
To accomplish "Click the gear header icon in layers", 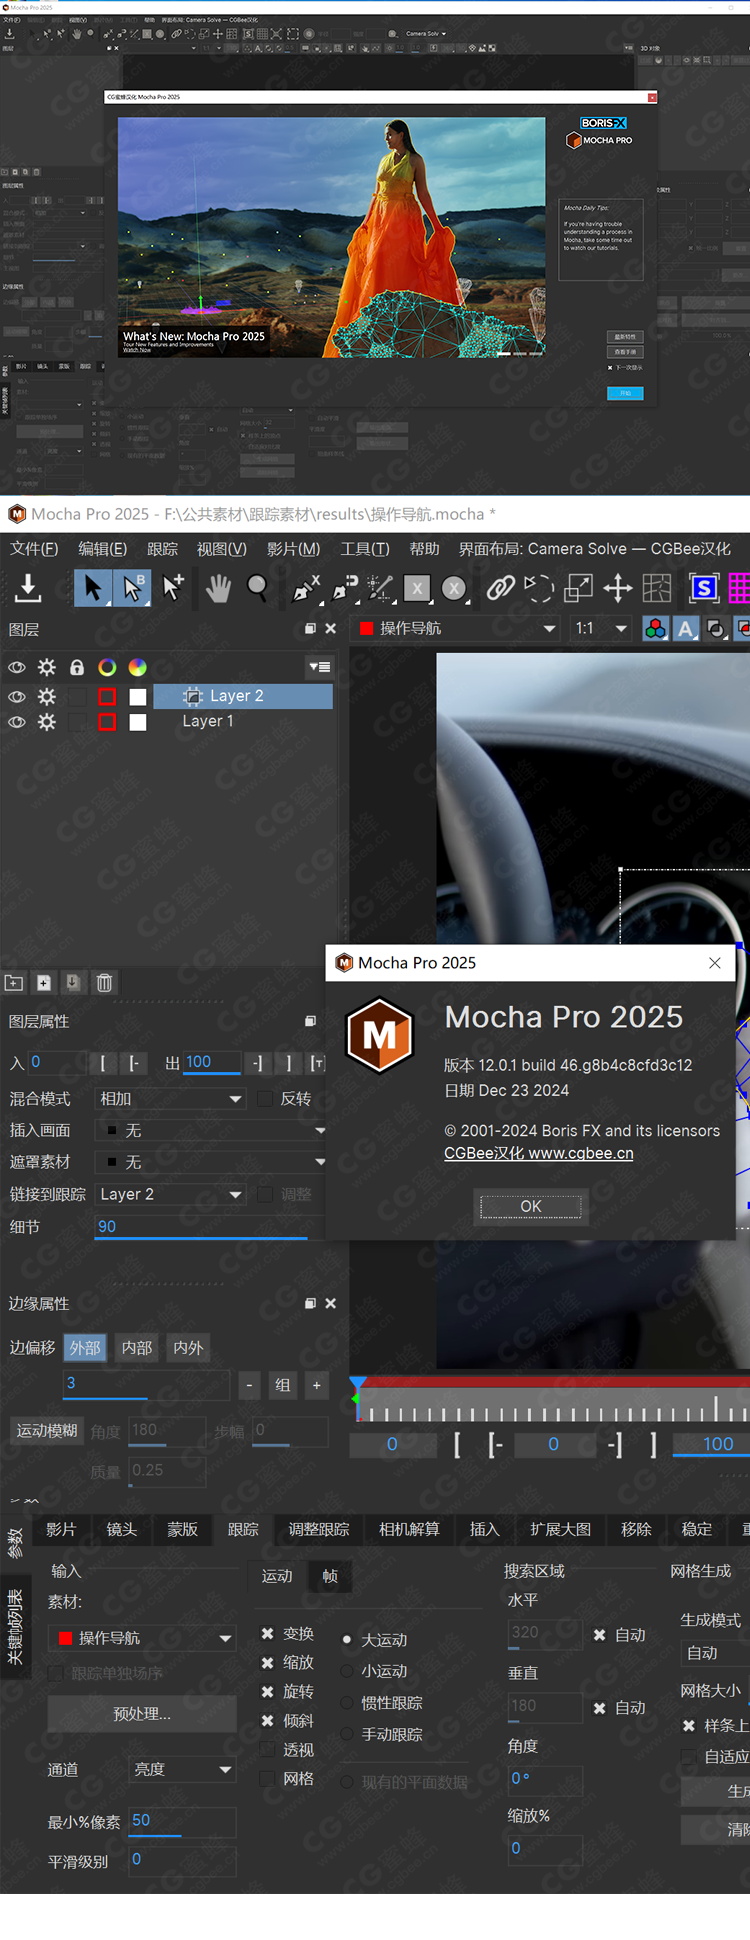I will click(47, 667).
